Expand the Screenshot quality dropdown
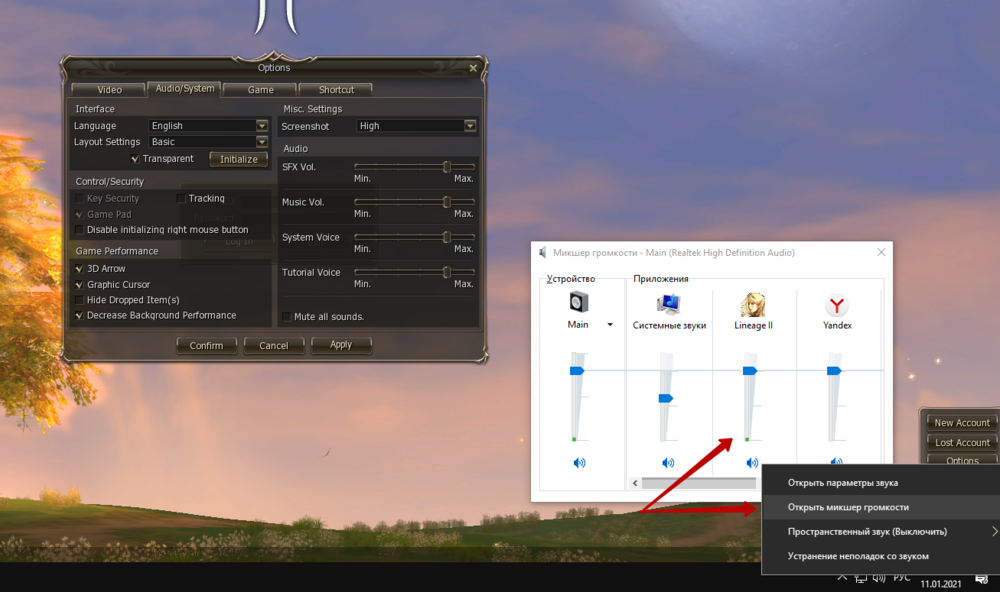This screenshot has width=1000, height=592. pos(470,126)
